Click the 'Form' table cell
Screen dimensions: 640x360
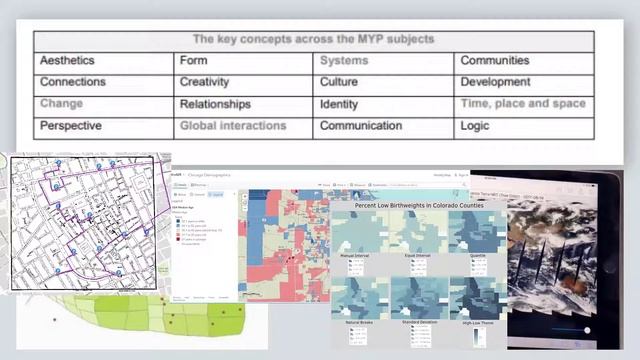click(x=243, y=63)
